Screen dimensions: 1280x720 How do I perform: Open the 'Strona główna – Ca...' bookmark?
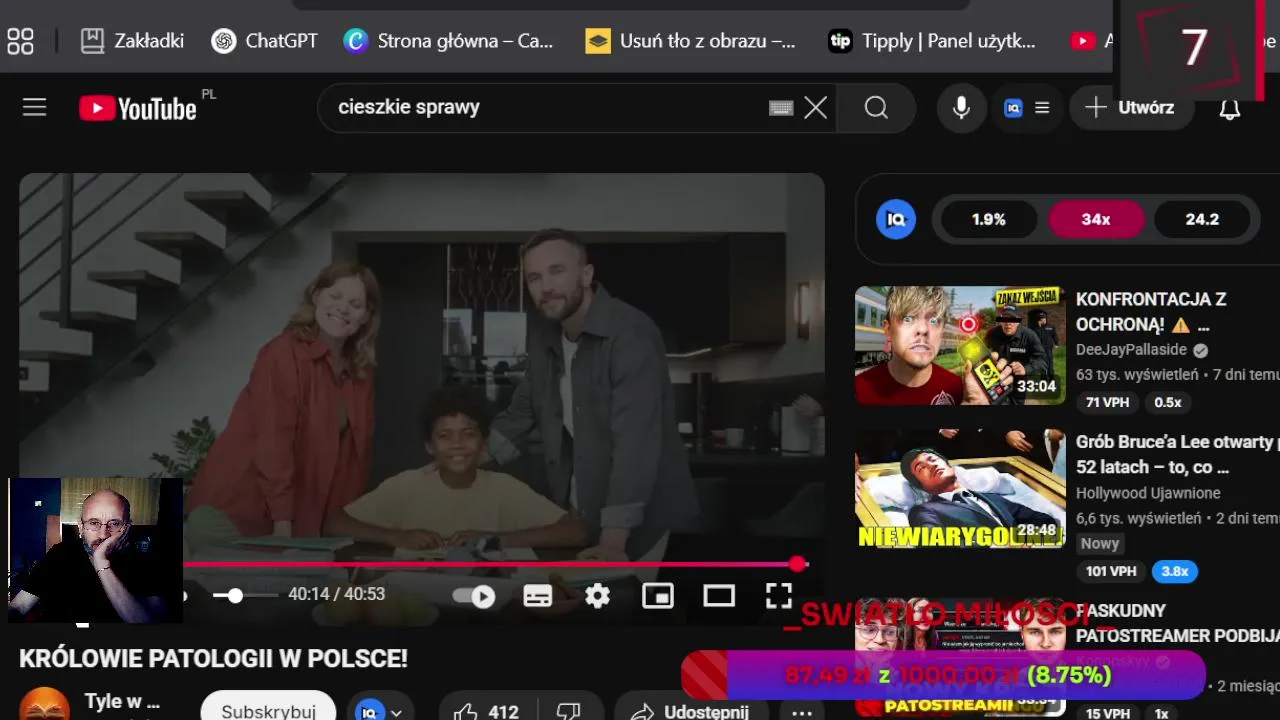tap(448, 41)
